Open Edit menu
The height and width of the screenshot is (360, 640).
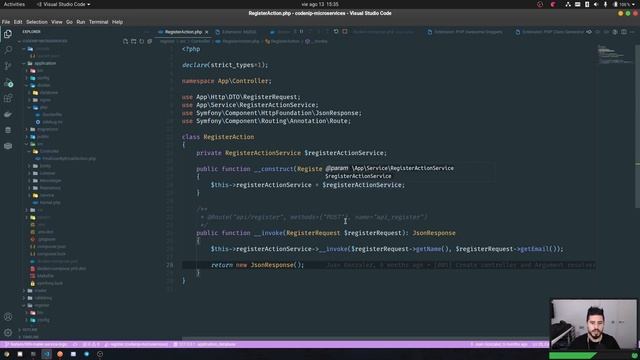point(18,22)
